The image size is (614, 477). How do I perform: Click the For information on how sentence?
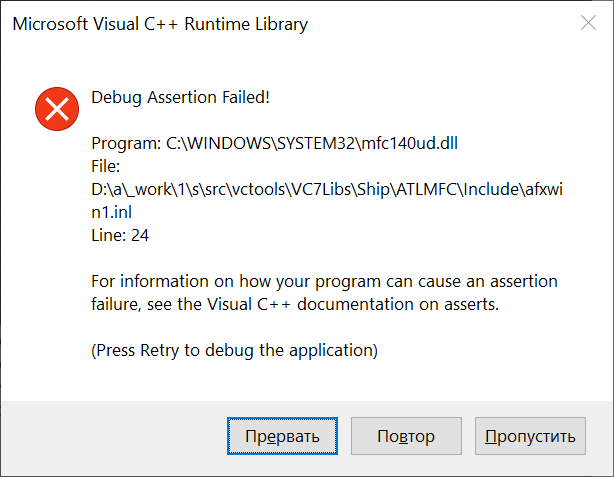click(x=324, y=282)
